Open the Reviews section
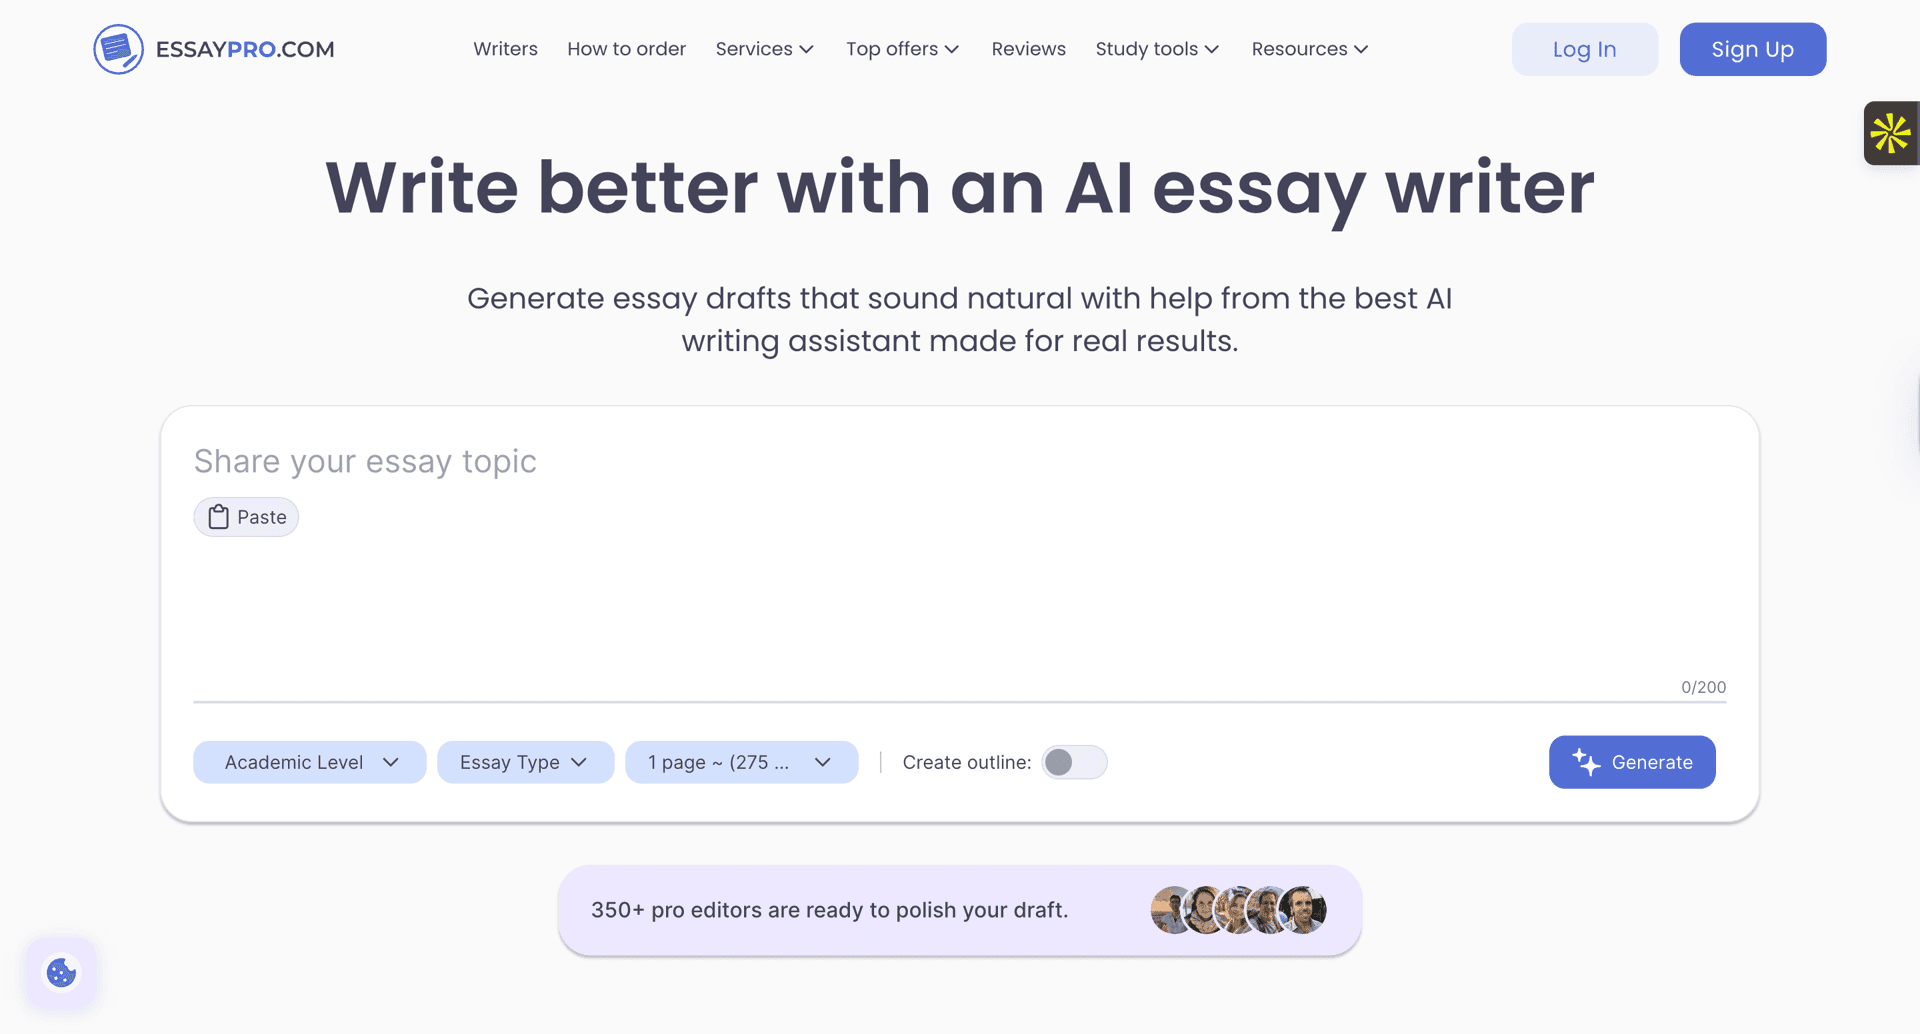The image size is (1920, 1034). pyautogui.click(x=1028, y=48)
